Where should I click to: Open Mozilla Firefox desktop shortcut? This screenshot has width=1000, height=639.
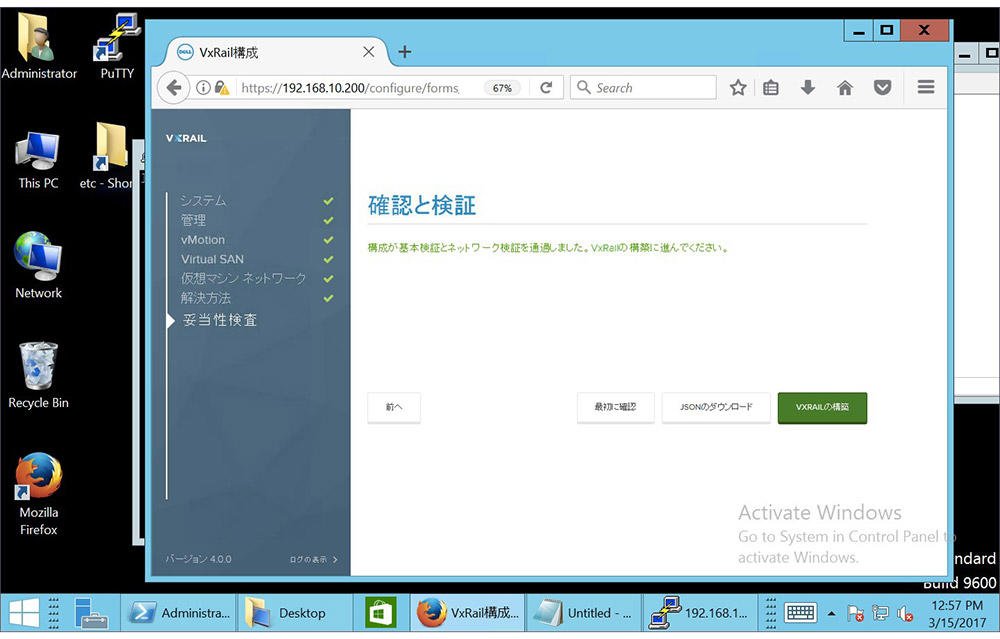click(x=38, y=494)
